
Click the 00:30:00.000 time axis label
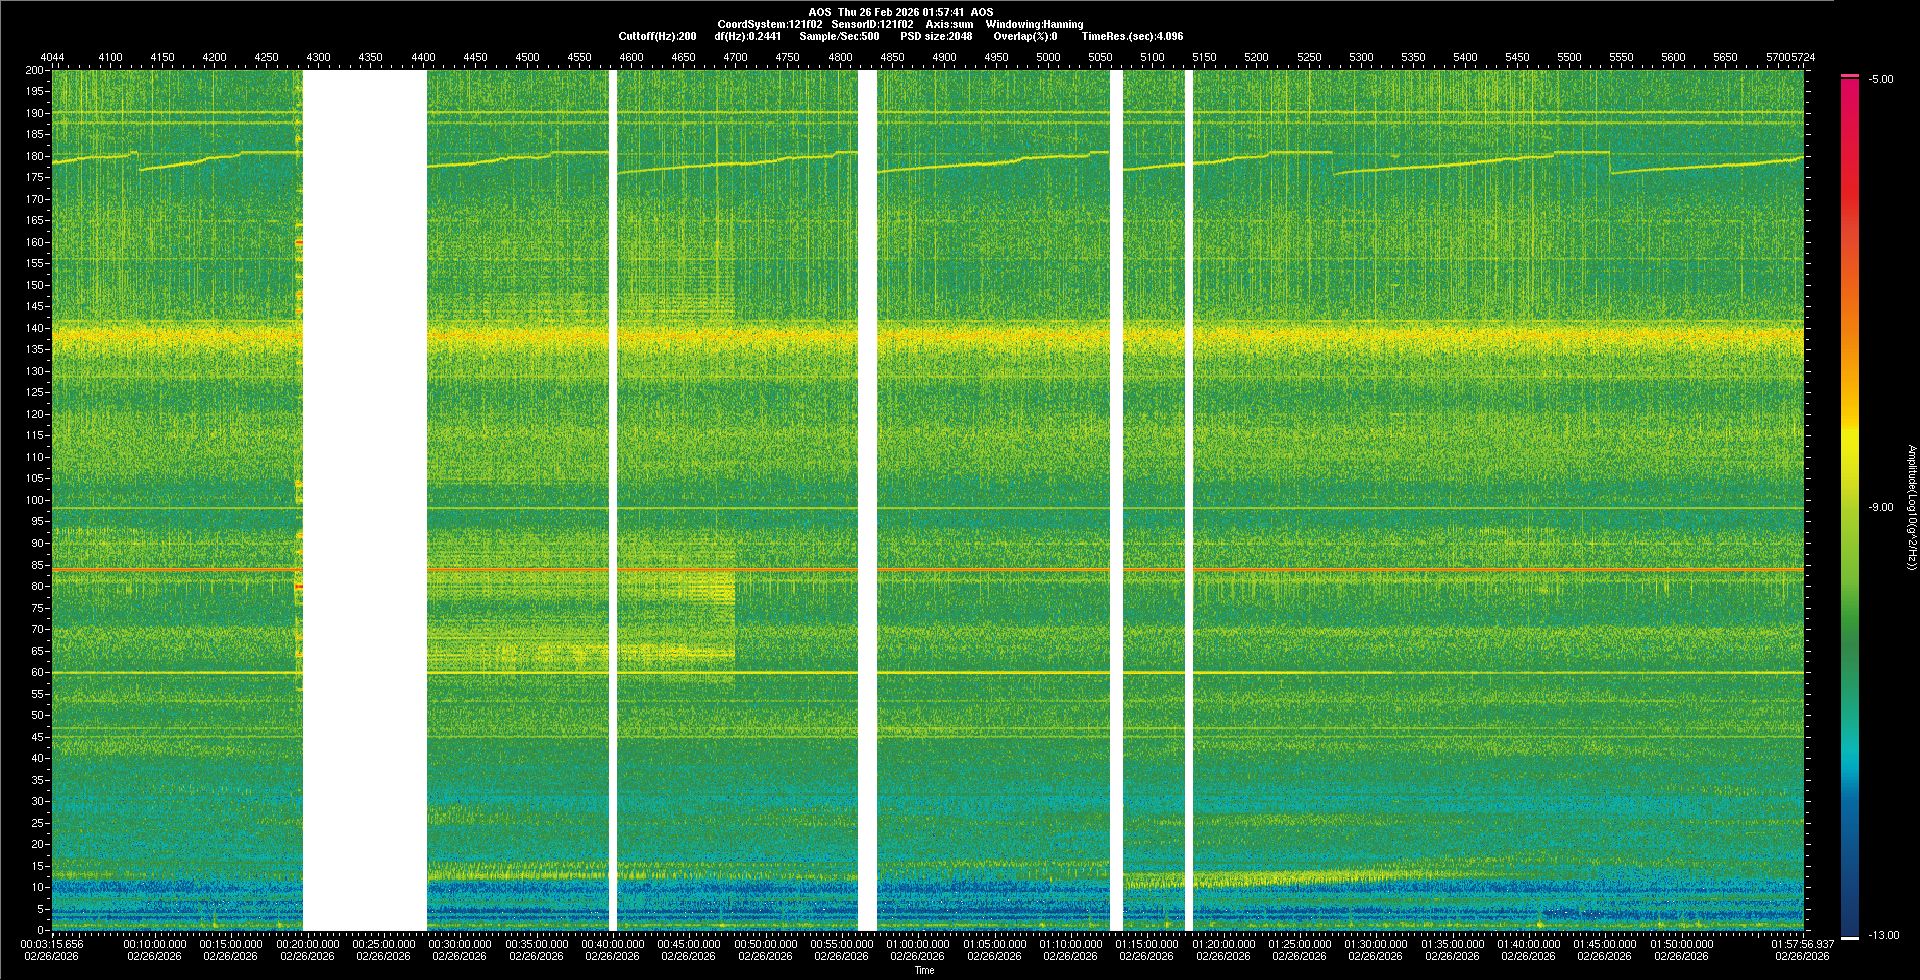pos(459,944)
